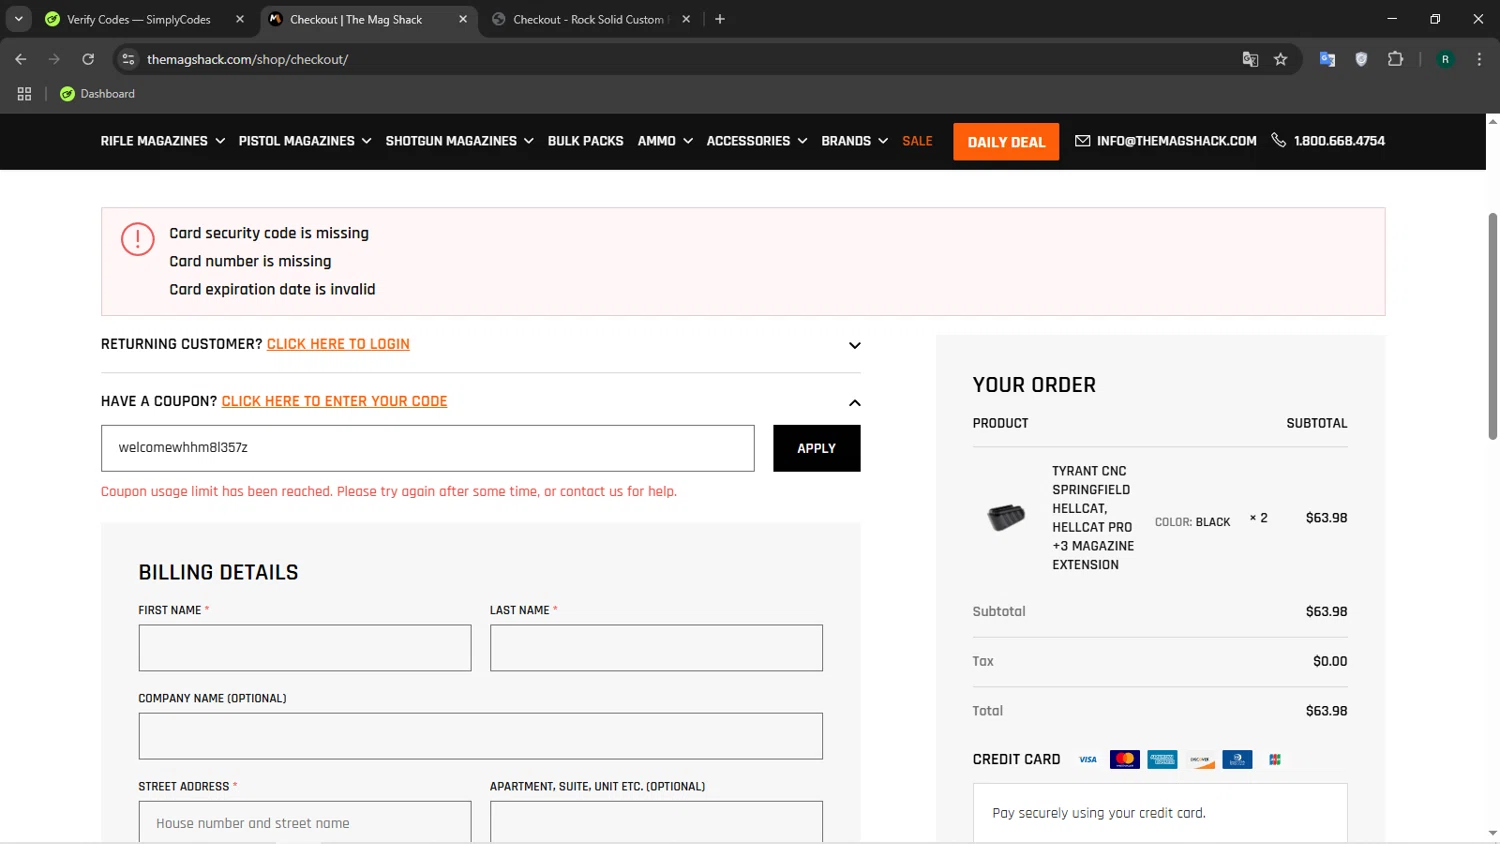Click the Total $63.98 amount
The image size is (1500, 844).
[x=1326, y=711]
